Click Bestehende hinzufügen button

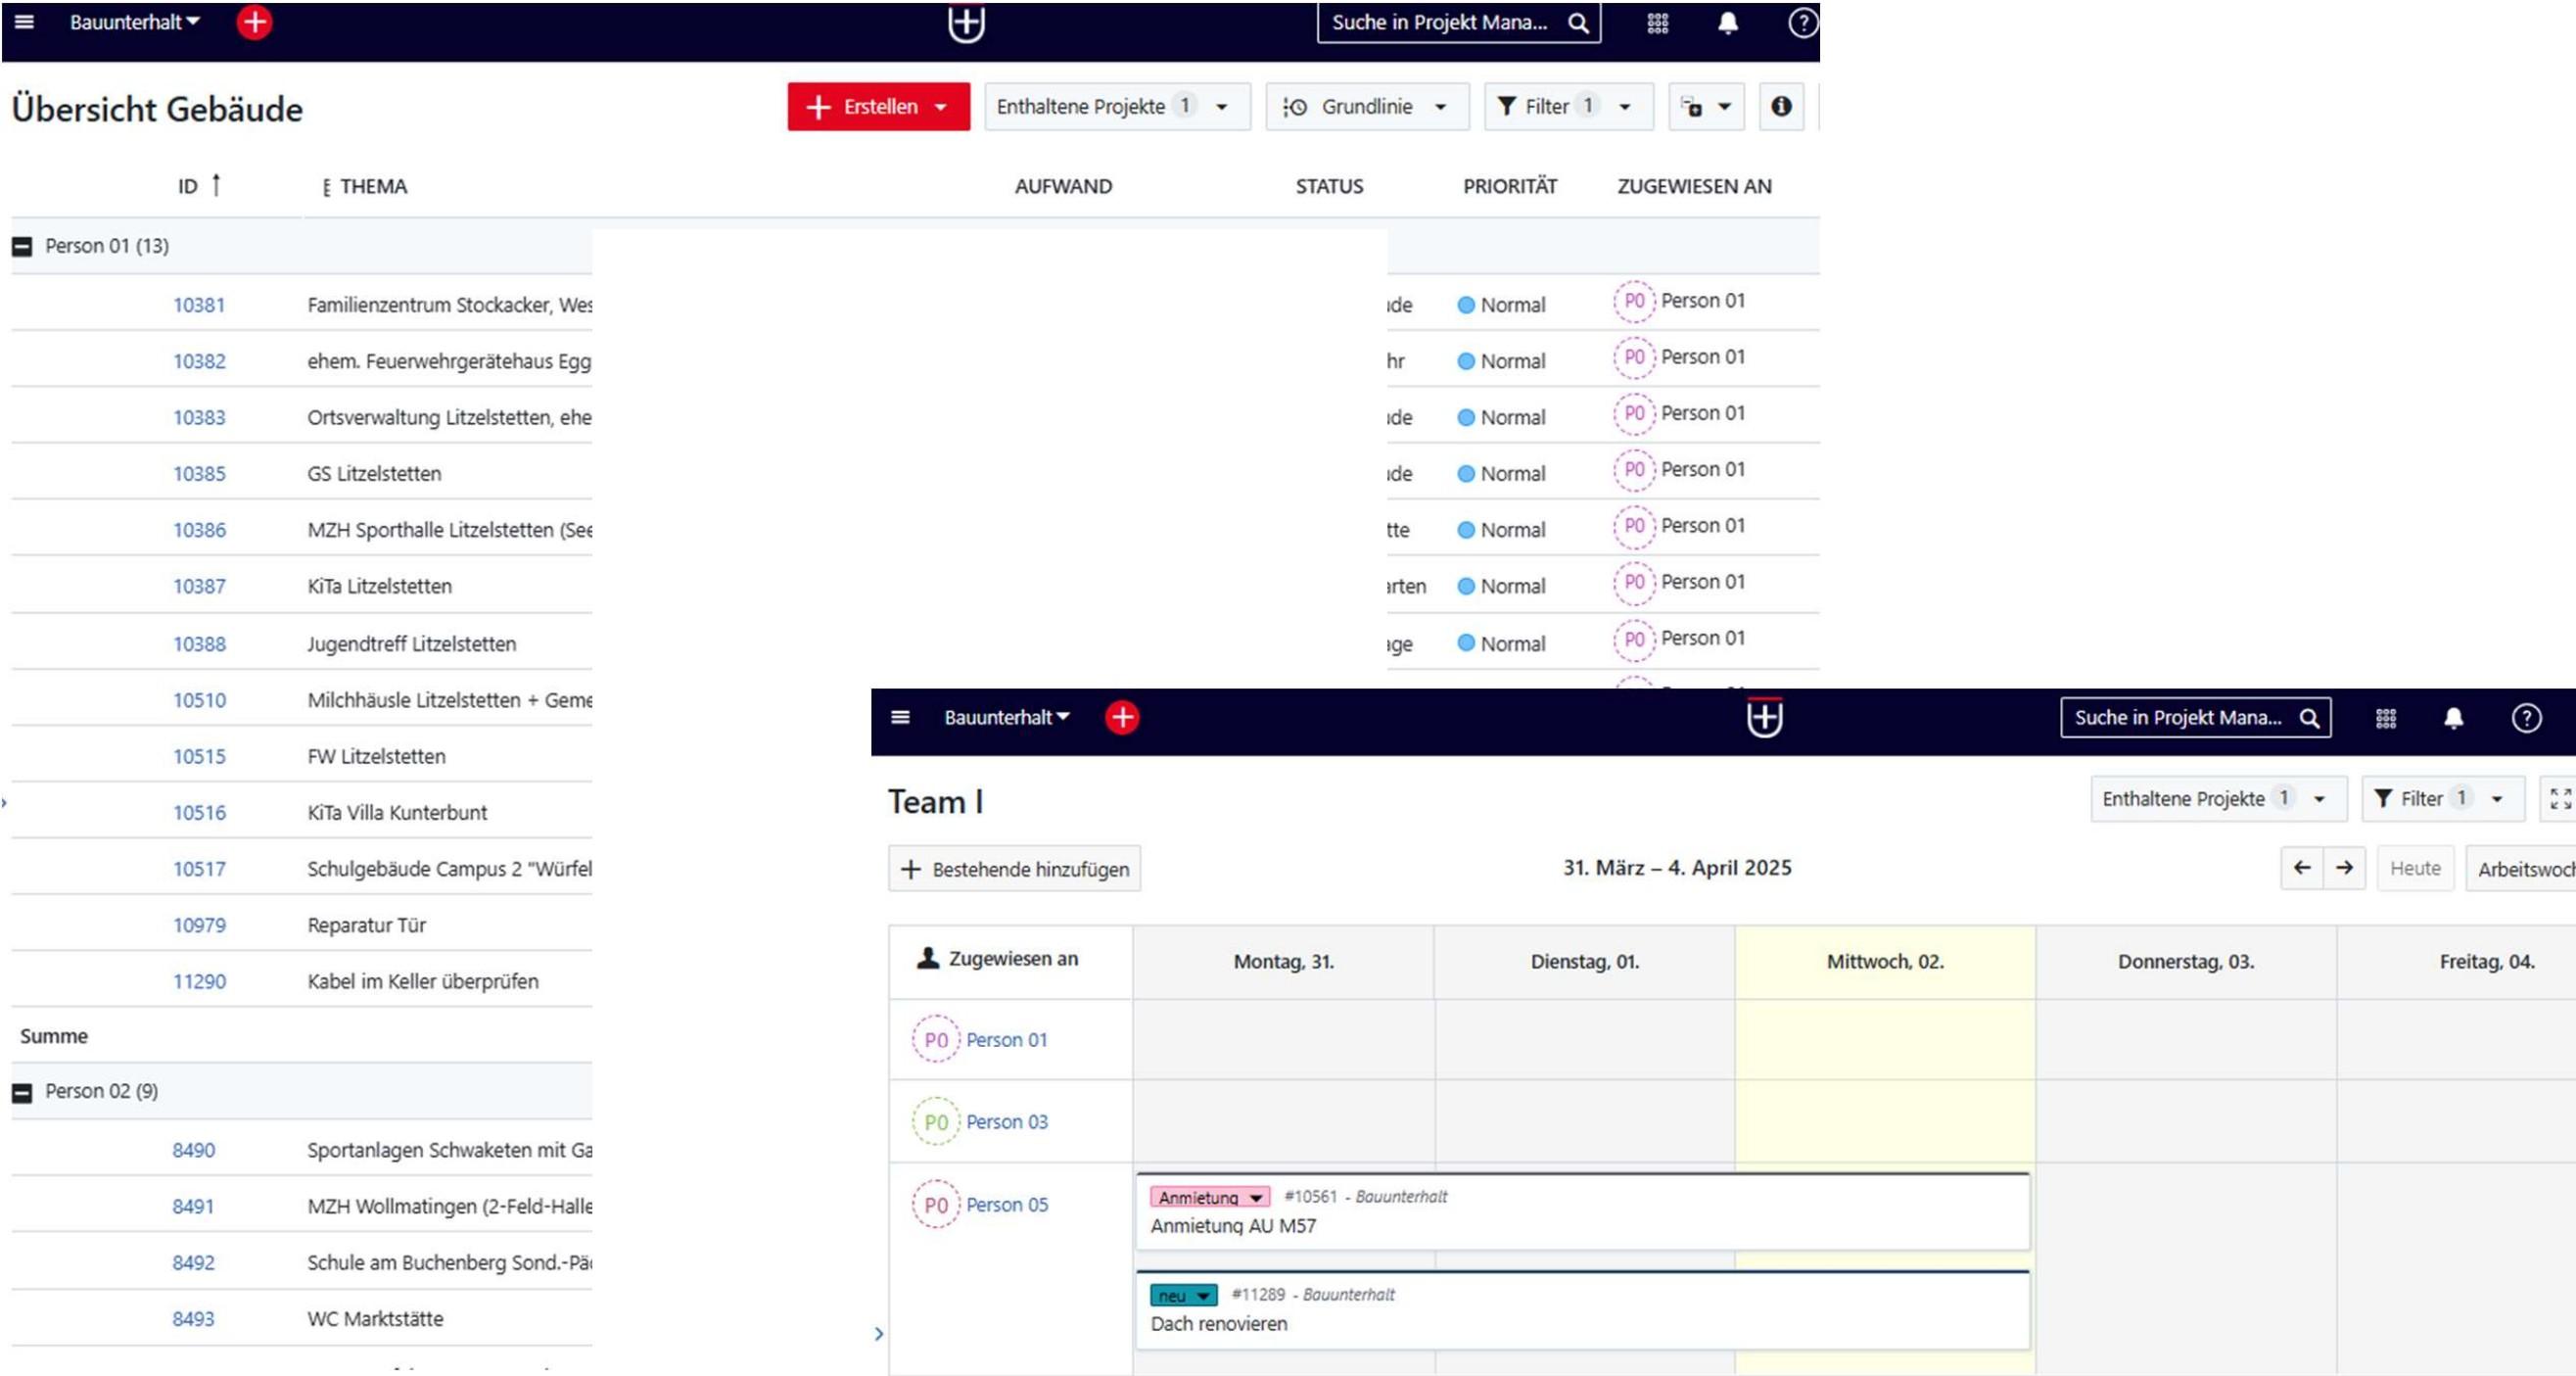1014,869
